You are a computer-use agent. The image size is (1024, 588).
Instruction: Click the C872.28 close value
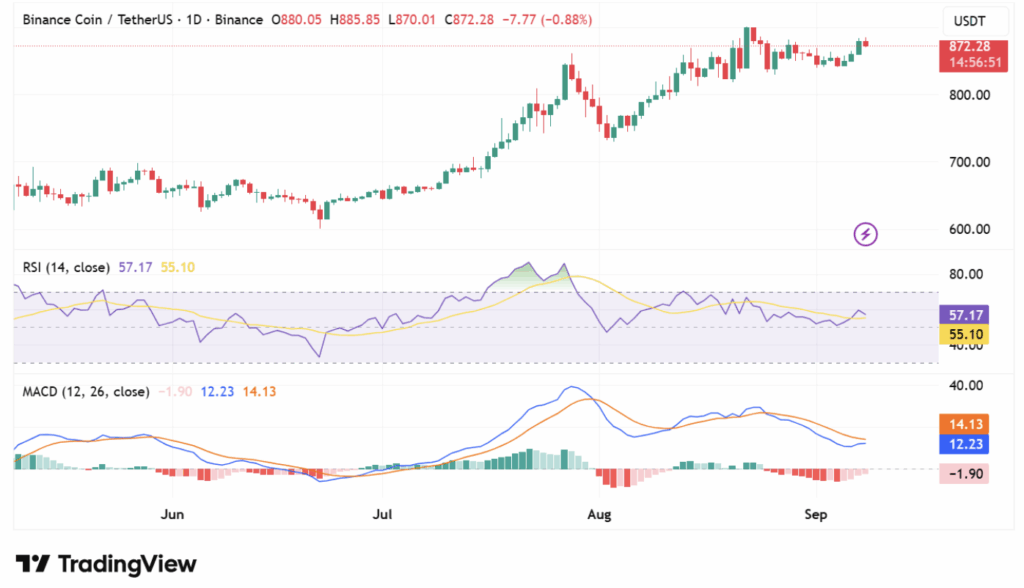tap(469, 20)
